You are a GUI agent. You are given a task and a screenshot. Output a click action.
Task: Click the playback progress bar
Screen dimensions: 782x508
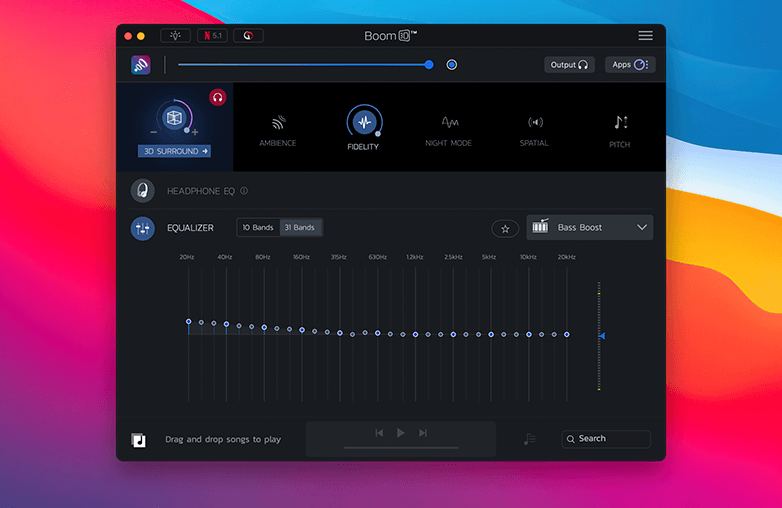[x=401, y=448]
